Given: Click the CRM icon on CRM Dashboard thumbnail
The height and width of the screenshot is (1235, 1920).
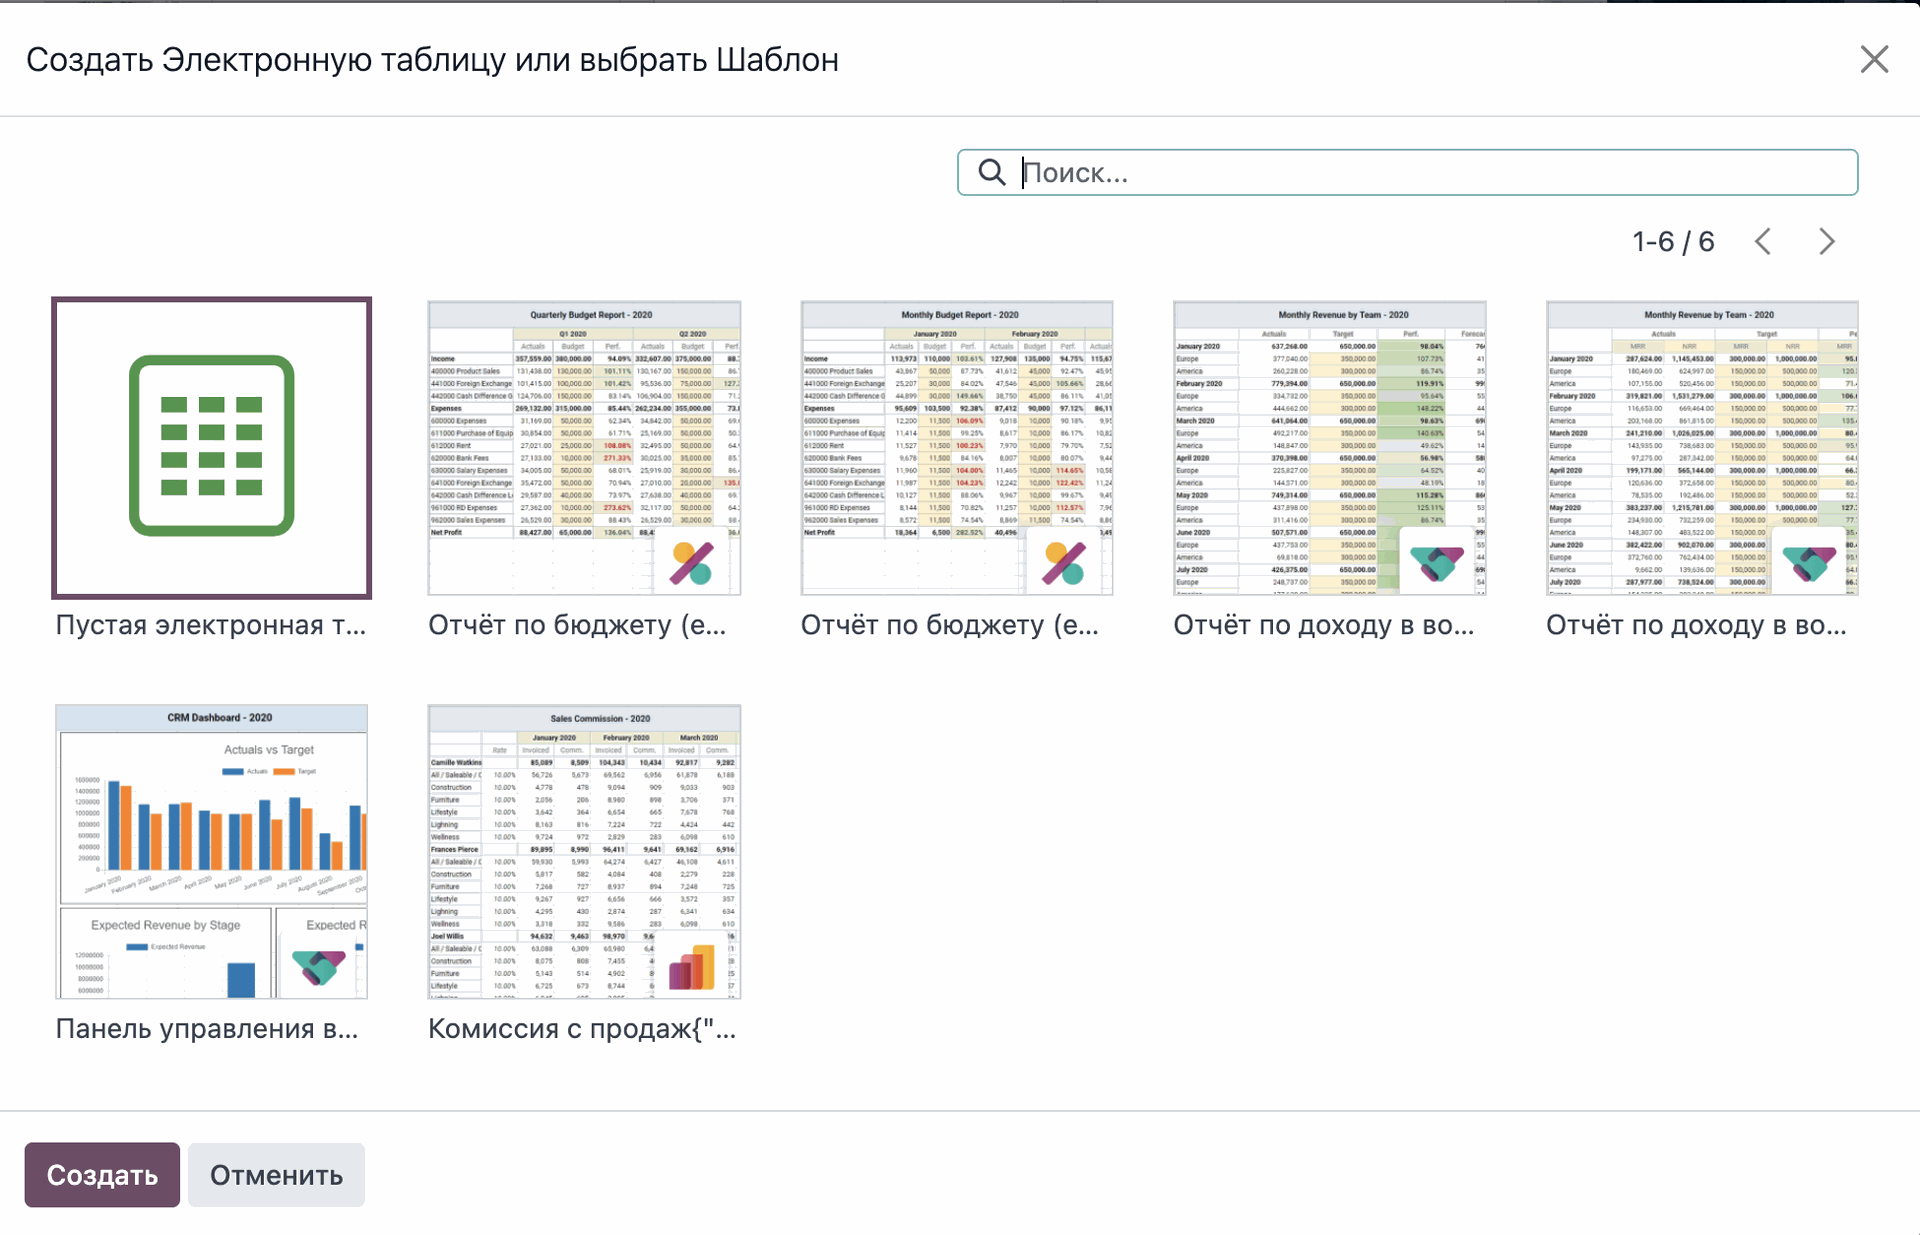Looking at the screenshot, I should pos(318,966).
